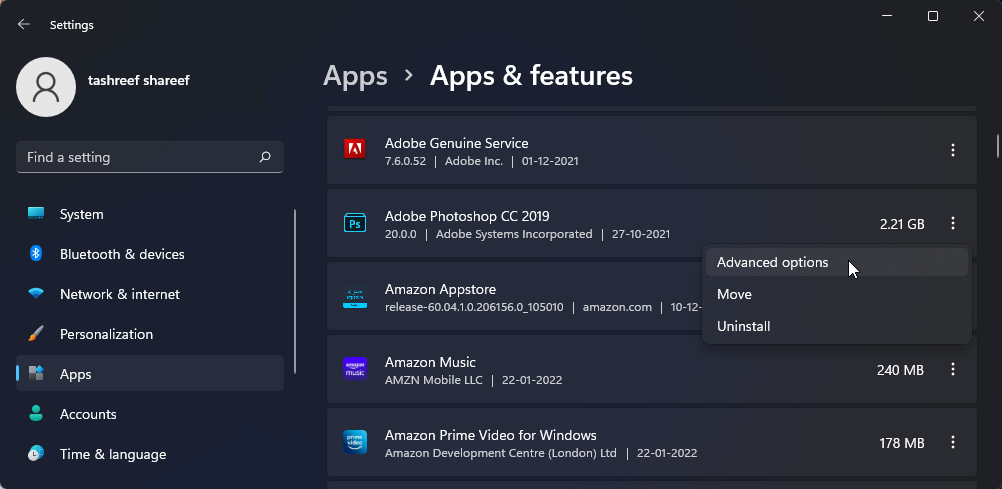Open Bluetooth & devices settings

[x=150, y=254]
